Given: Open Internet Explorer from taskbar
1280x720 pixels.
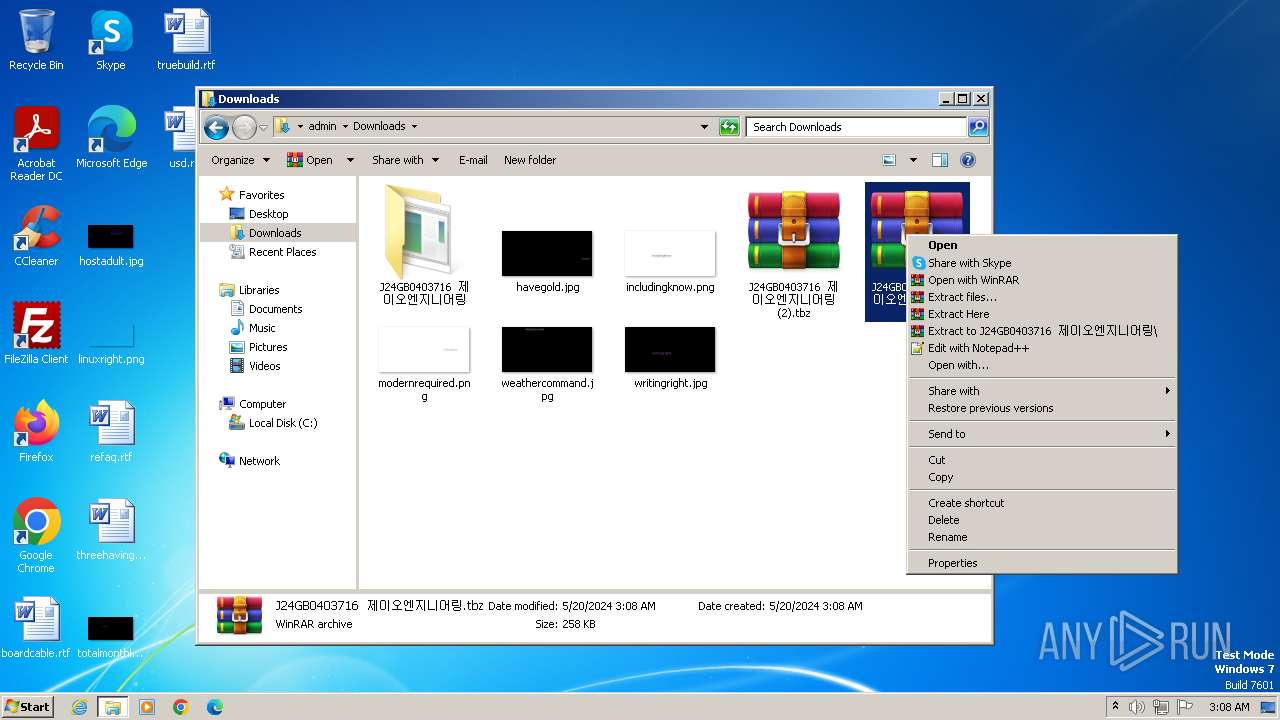Looking at the screenshot, I should 79,707.
